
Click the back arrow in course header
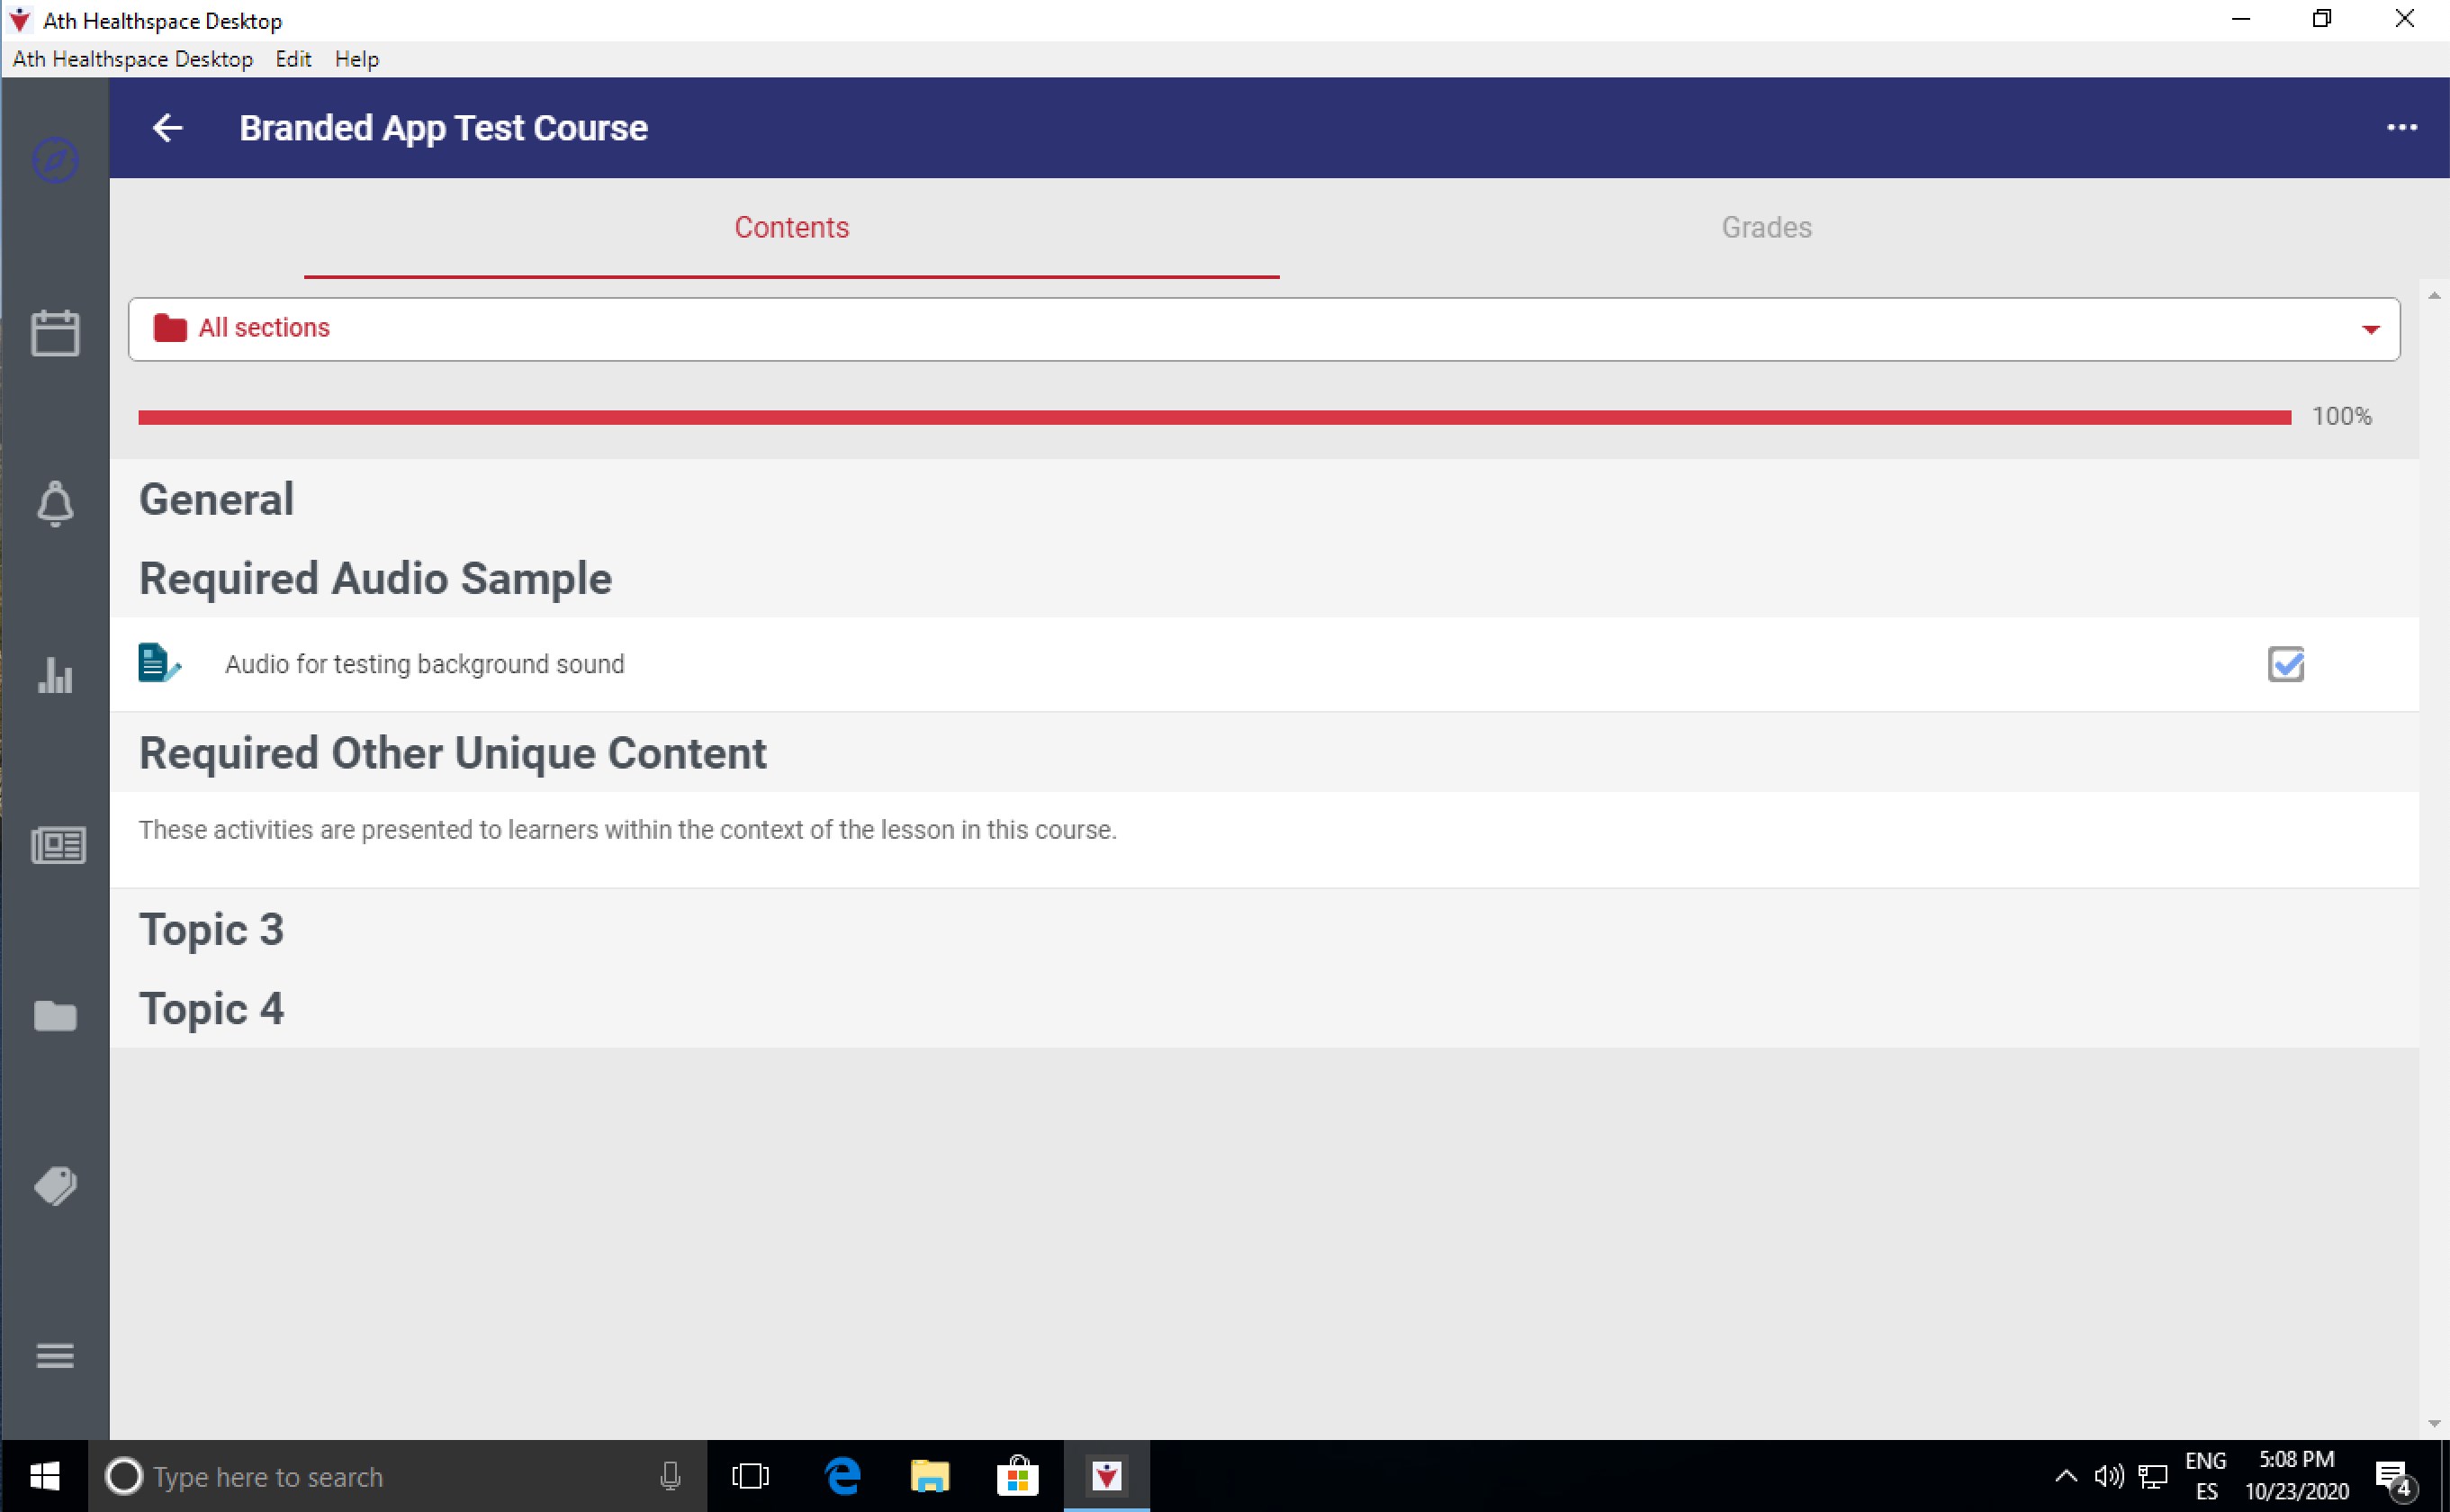click(x=167, y=128)
